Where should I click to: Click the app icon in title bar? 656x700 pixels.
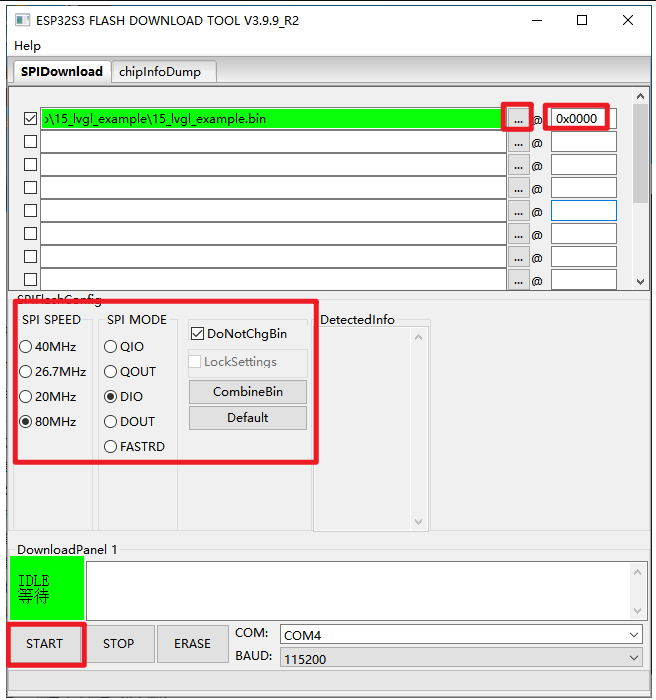pyautogui.click(x=22, y=20)
